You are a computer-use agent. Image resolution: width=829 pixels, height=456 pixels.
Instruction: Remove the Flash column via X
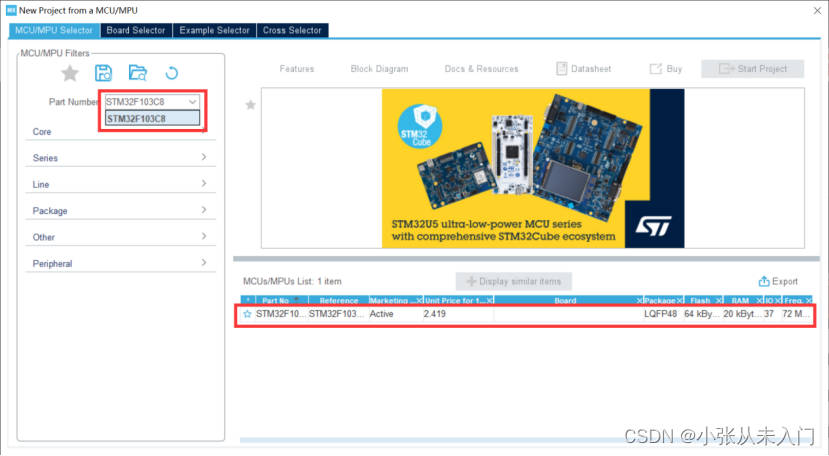coord(719,300)
